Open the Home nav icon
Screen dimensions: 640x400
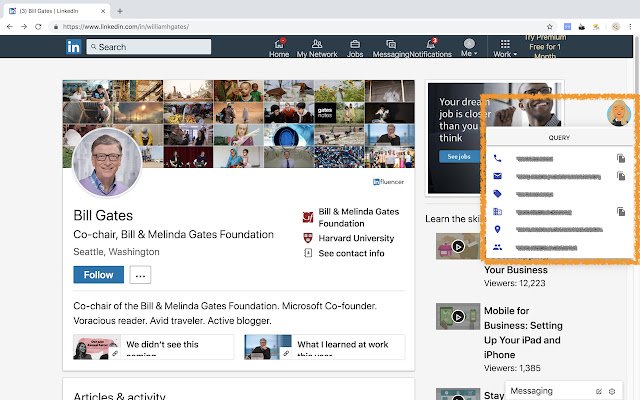[279, 47]
